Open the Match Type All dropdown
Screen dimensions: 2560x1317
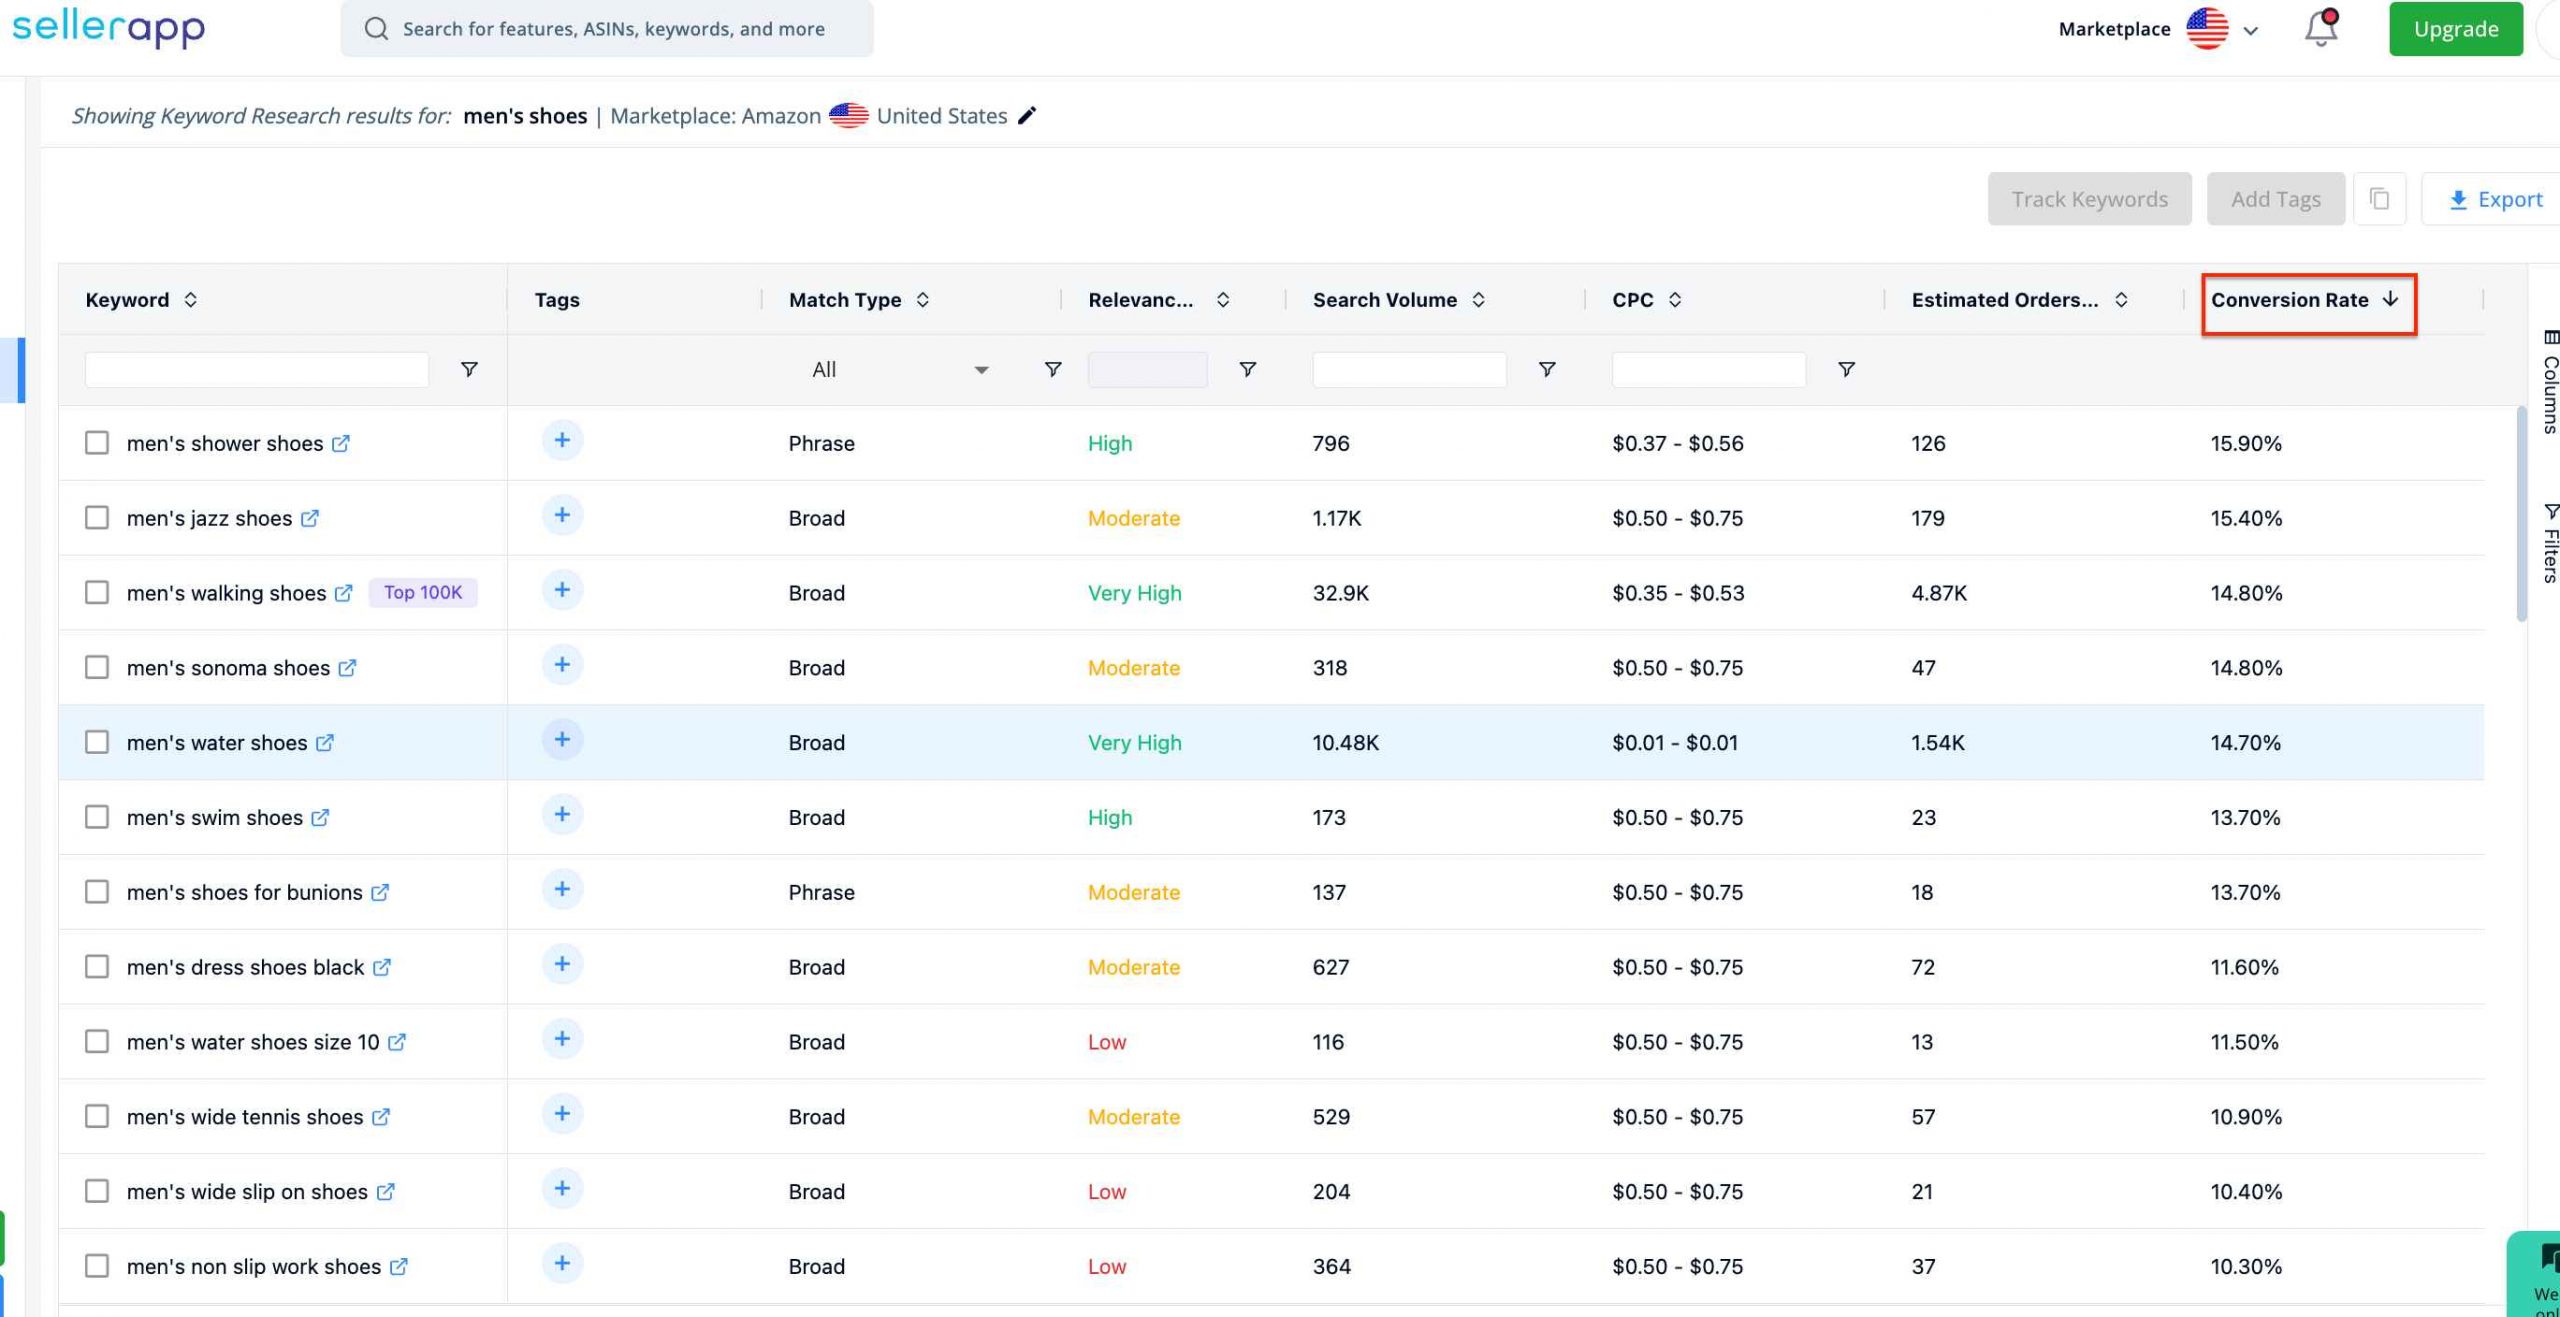[x=900, y=370]
